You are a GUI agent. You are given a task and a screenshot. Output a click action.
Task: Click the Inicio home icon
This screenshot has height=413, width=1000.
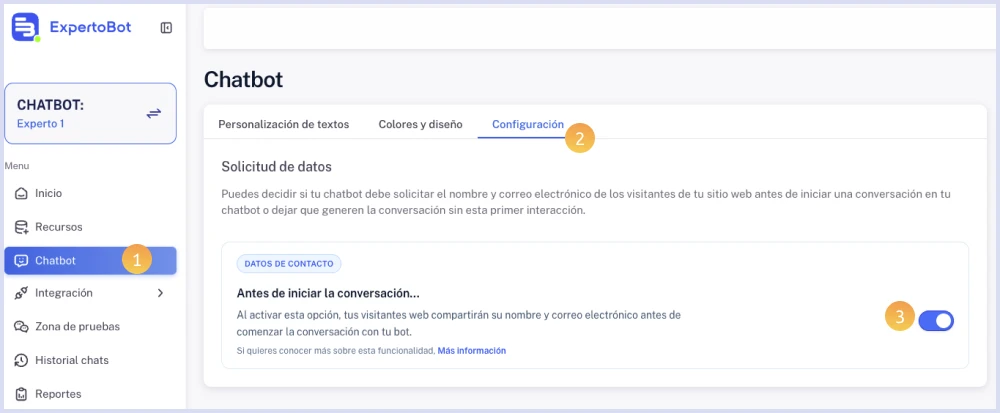[21, 193]
